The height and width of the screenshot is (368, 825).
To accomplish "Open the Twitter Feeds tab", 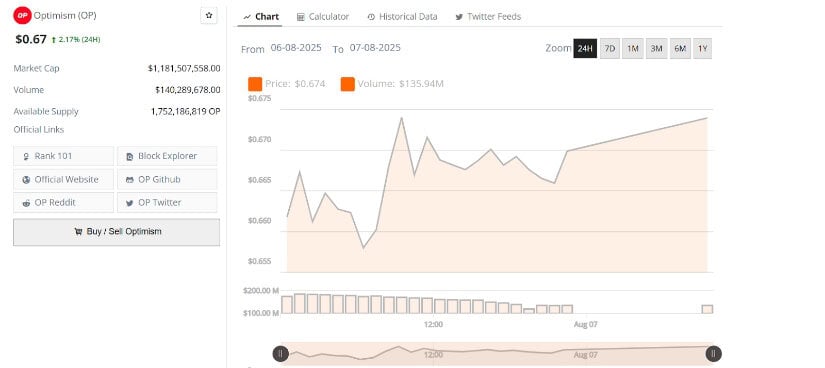I will pos(488,17).
